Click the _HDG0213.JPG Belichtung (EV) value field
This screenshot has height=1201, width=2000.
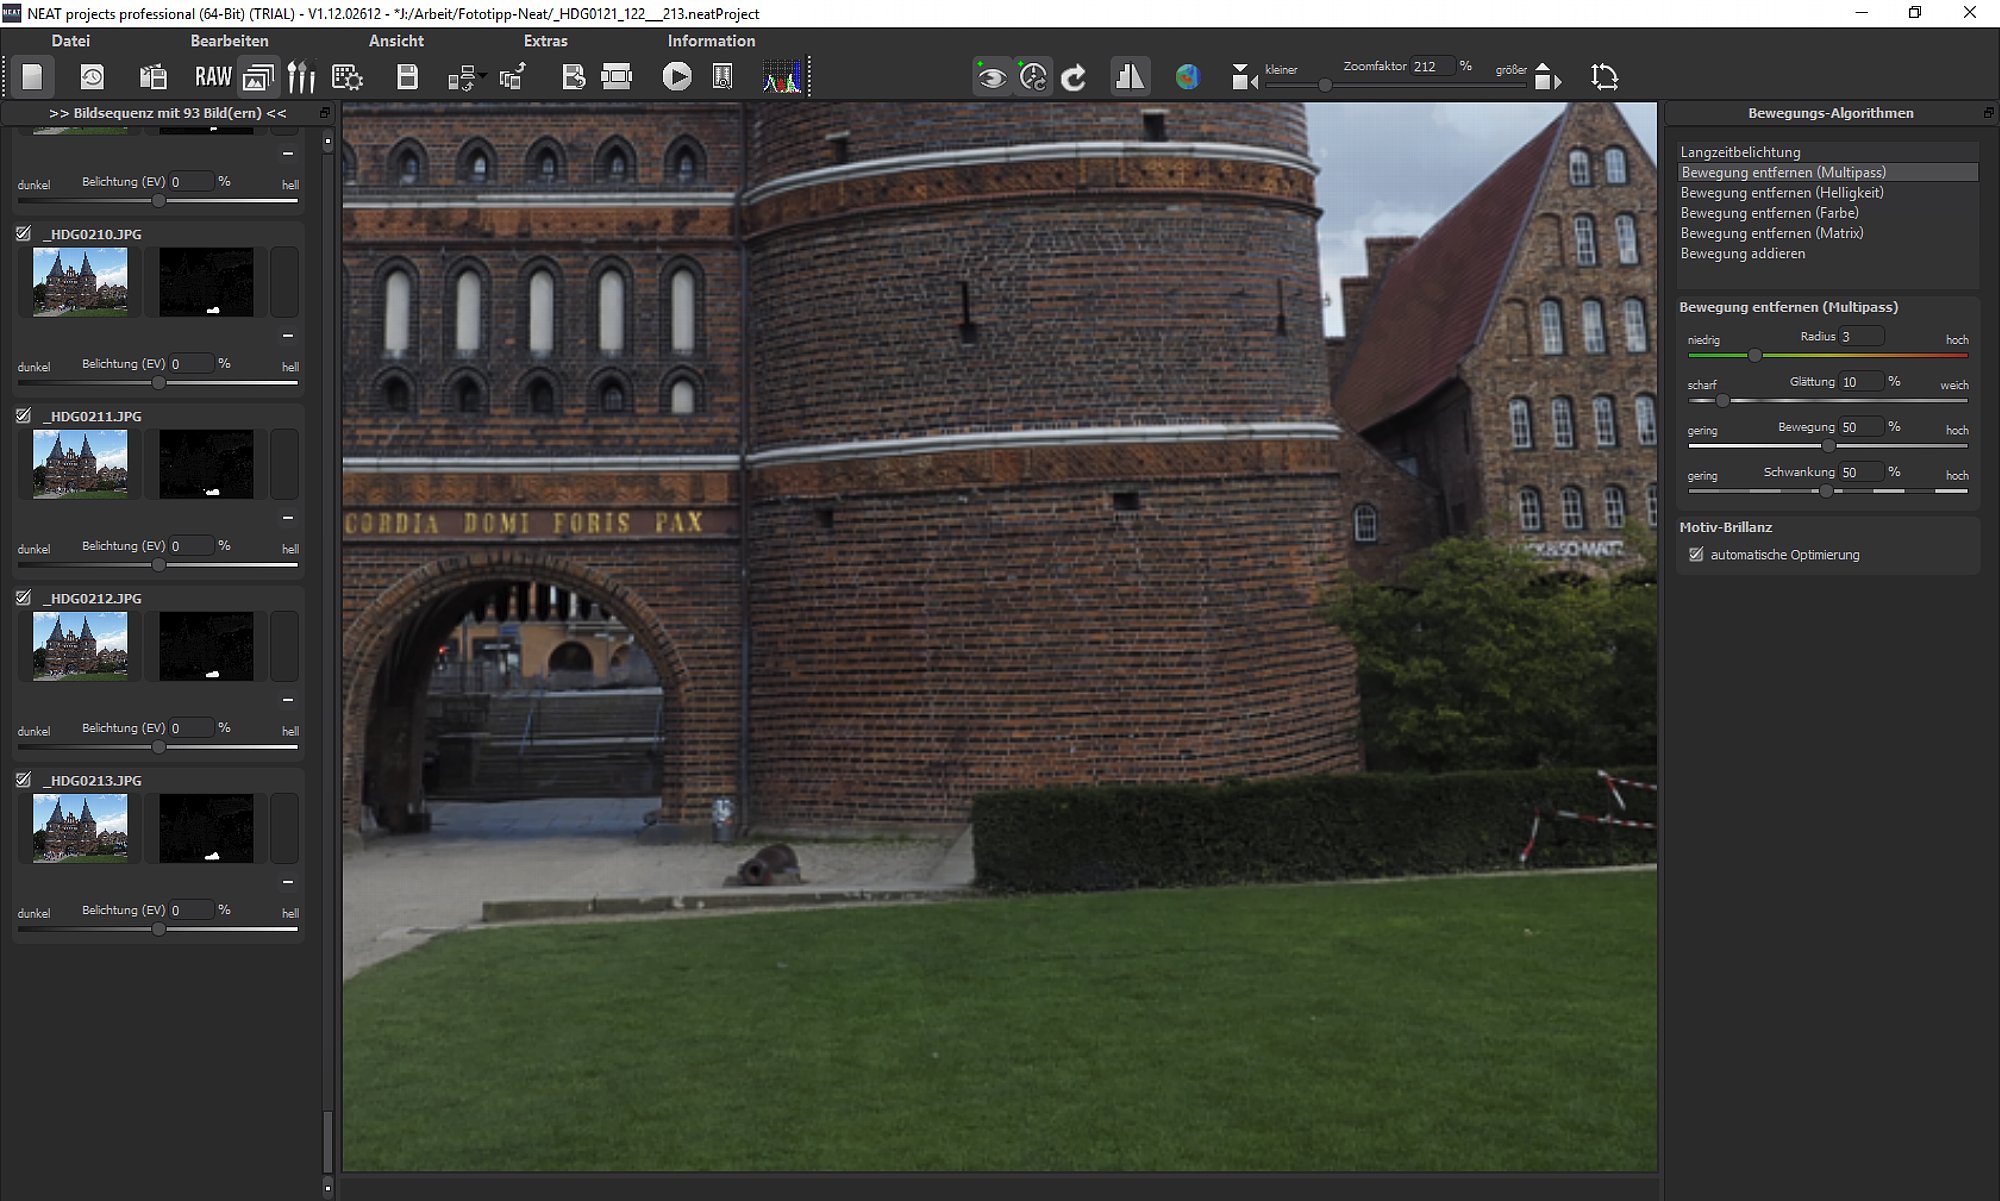(x=191, y=910)
